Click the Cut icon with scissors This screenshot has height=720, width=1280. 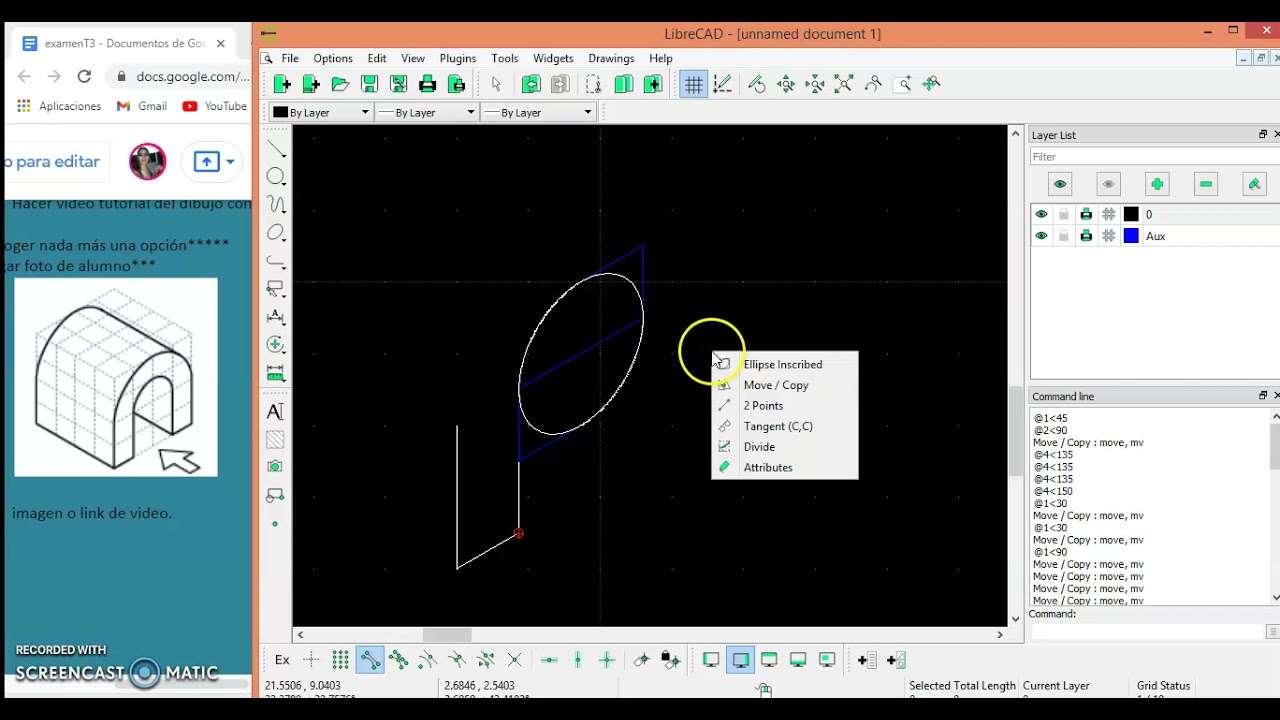pos(594,85)
